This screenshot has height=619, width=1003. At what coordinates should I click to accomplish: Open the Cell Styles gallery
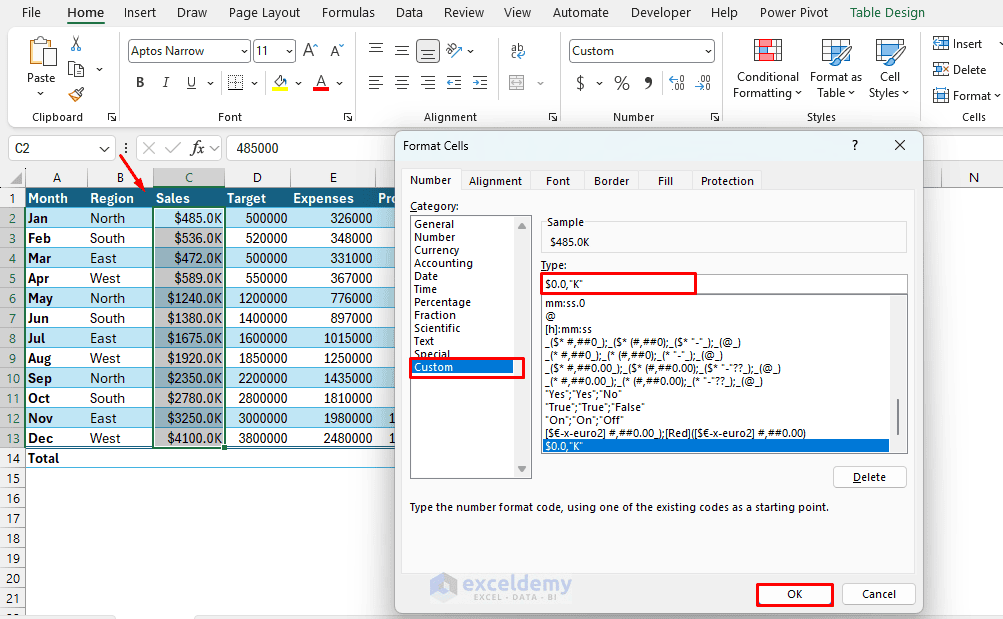coord(889,68)
